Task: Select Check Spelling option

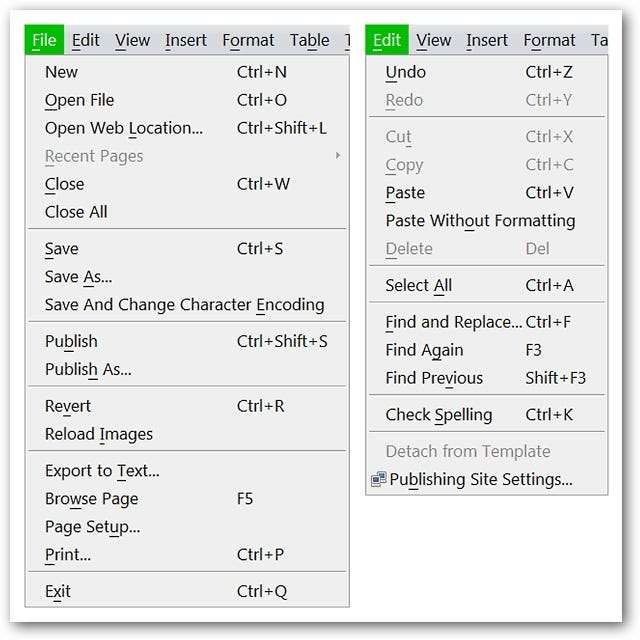Action: tap(438, 415)
